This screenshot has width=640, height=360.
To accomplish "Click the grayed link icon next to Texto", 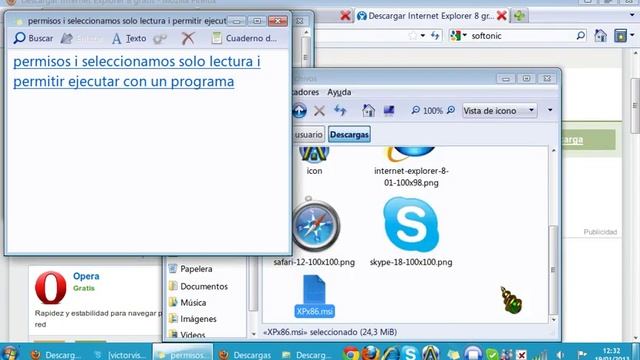I will 160,39.
